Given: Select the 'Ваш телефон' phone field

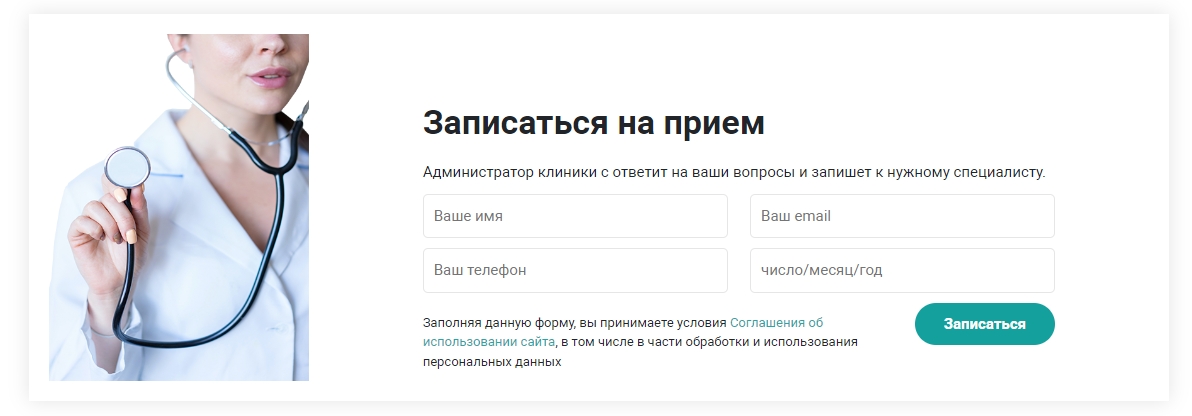Looking at the screenshot, I should coord(575,270).
